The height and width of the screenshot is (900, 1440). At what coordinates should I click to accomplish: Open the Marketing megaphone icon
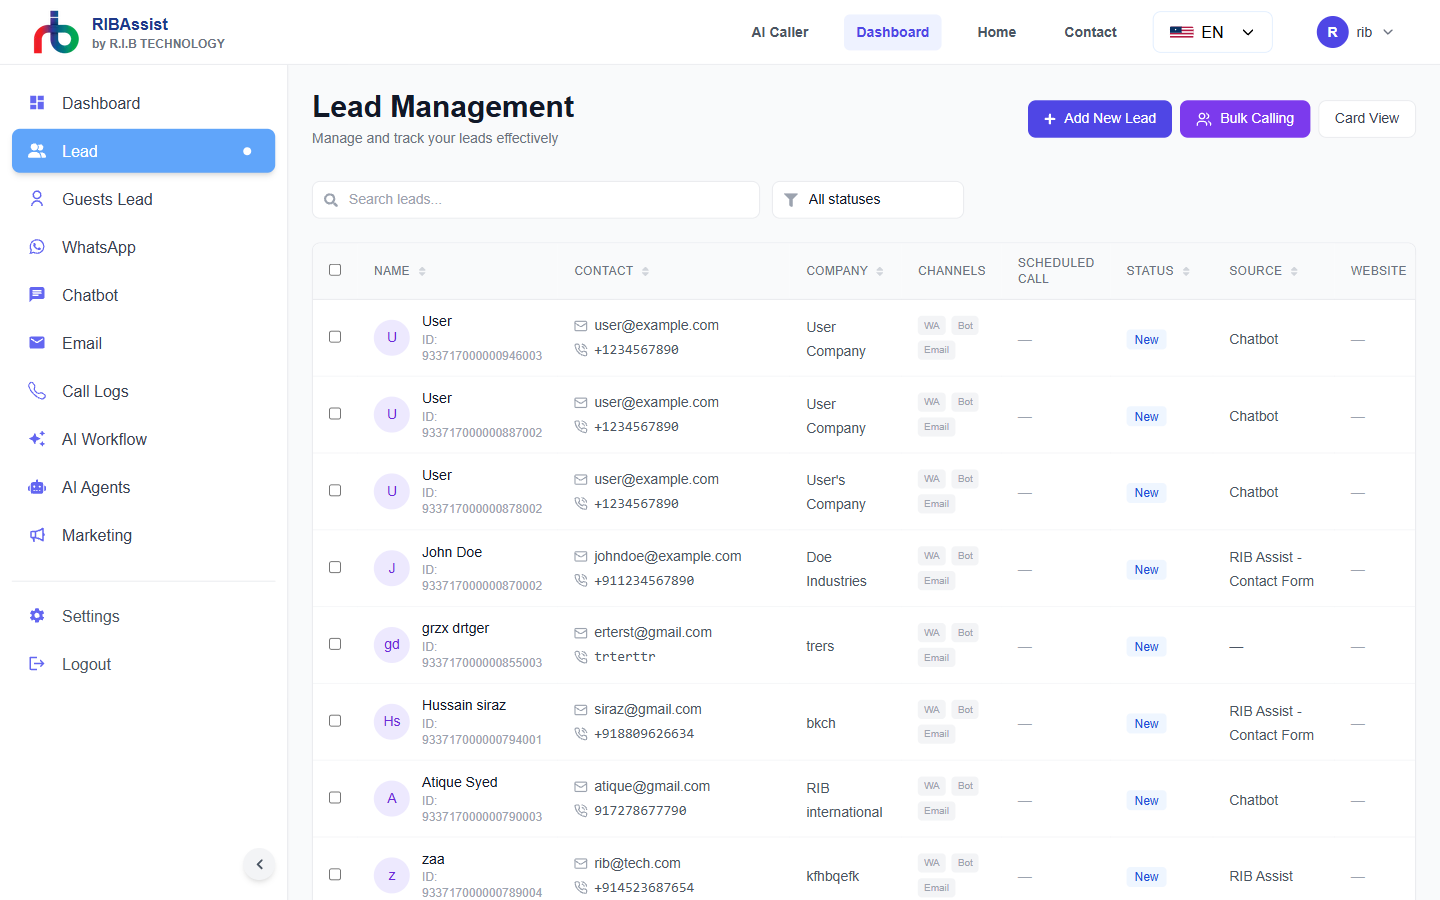37,535
